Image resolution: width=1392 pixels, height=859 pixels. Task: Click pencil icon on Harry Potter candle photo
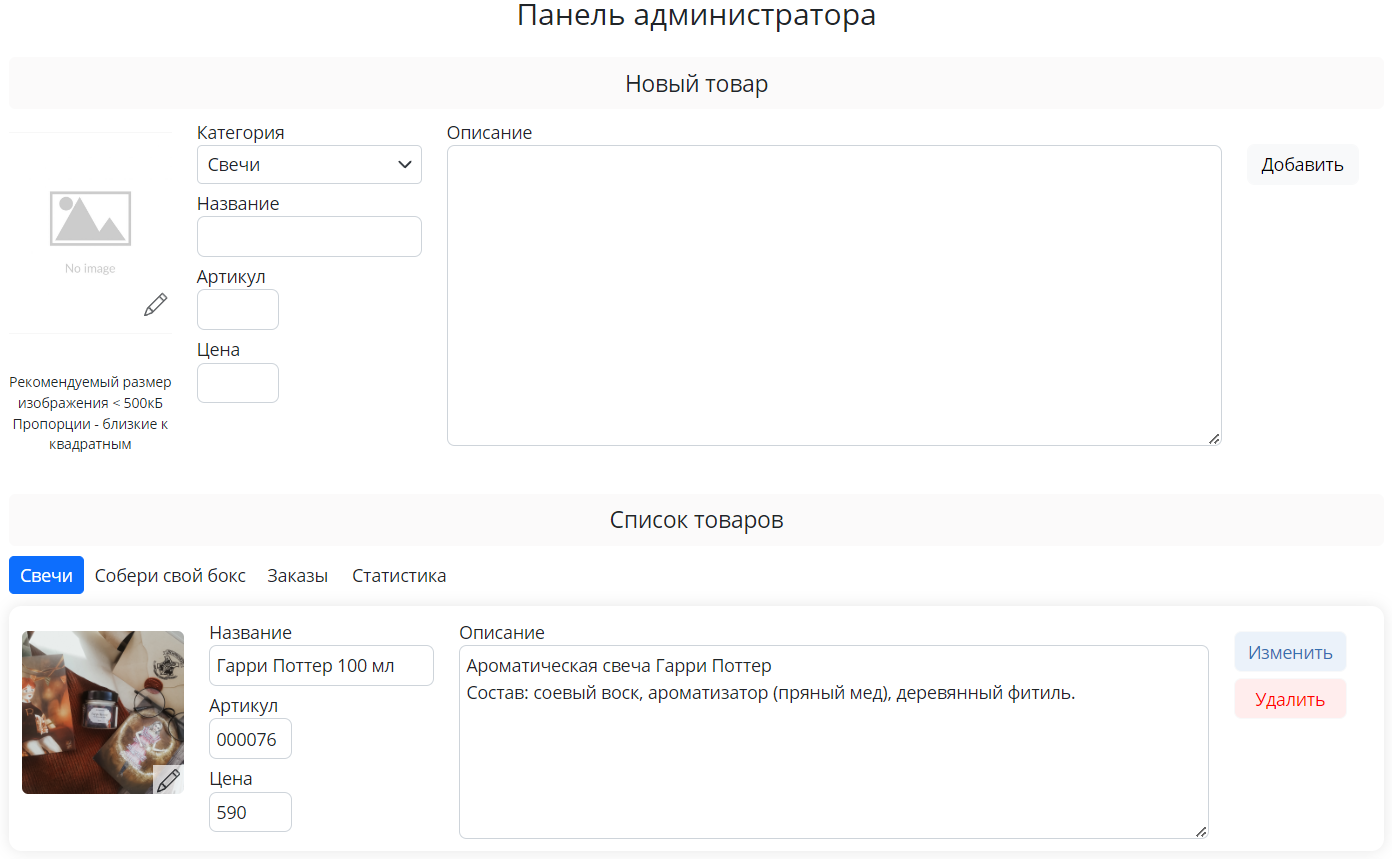[168, 780]
